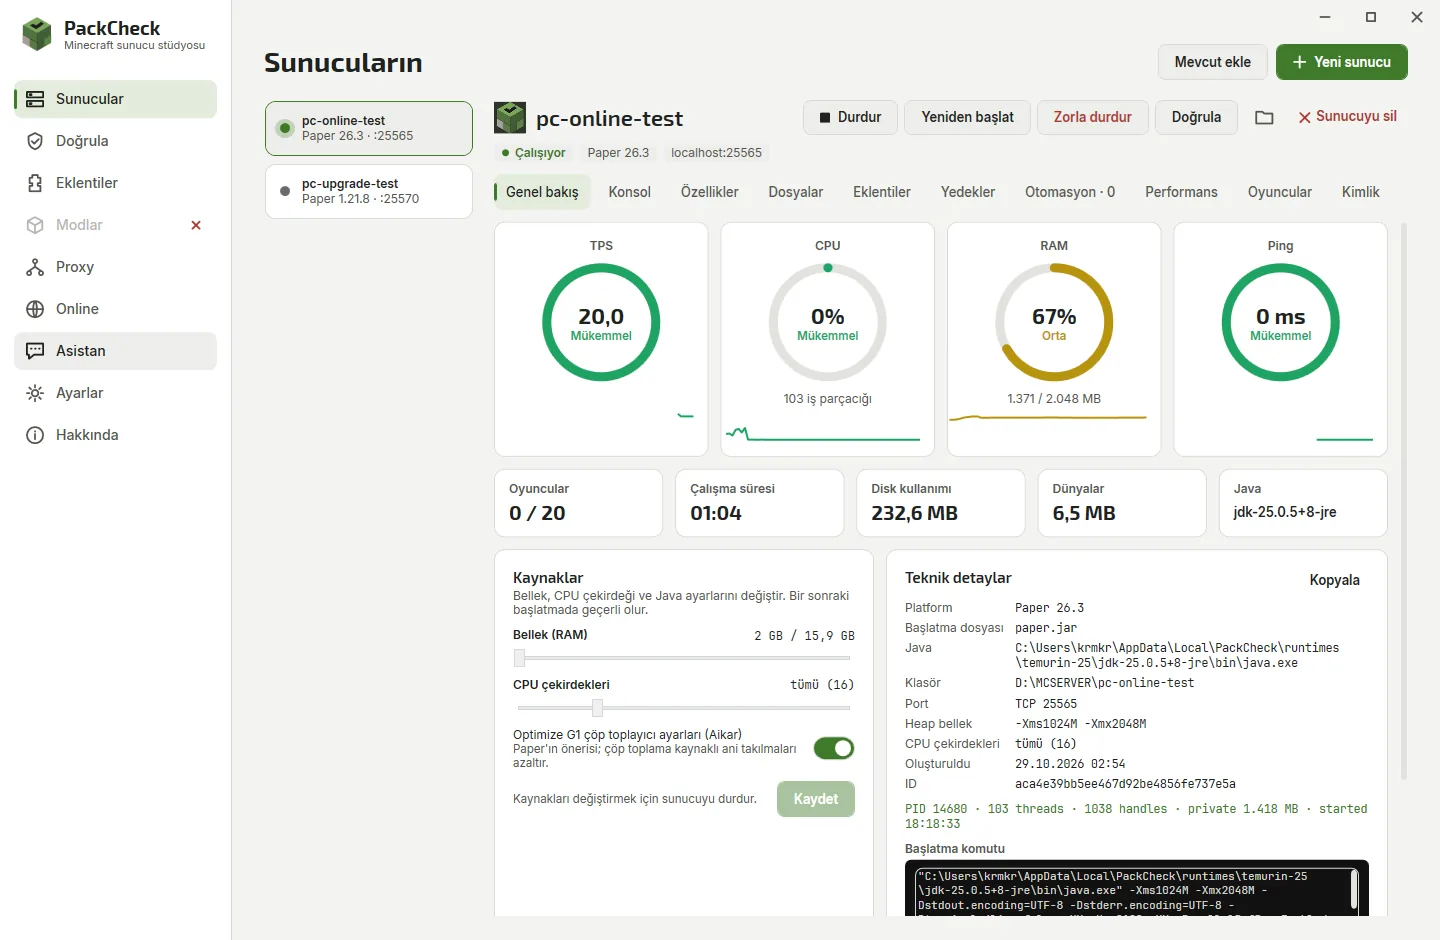Click the Proxy network icon
Viewport: 1440px width, 940px height.
tap(35, 267)
